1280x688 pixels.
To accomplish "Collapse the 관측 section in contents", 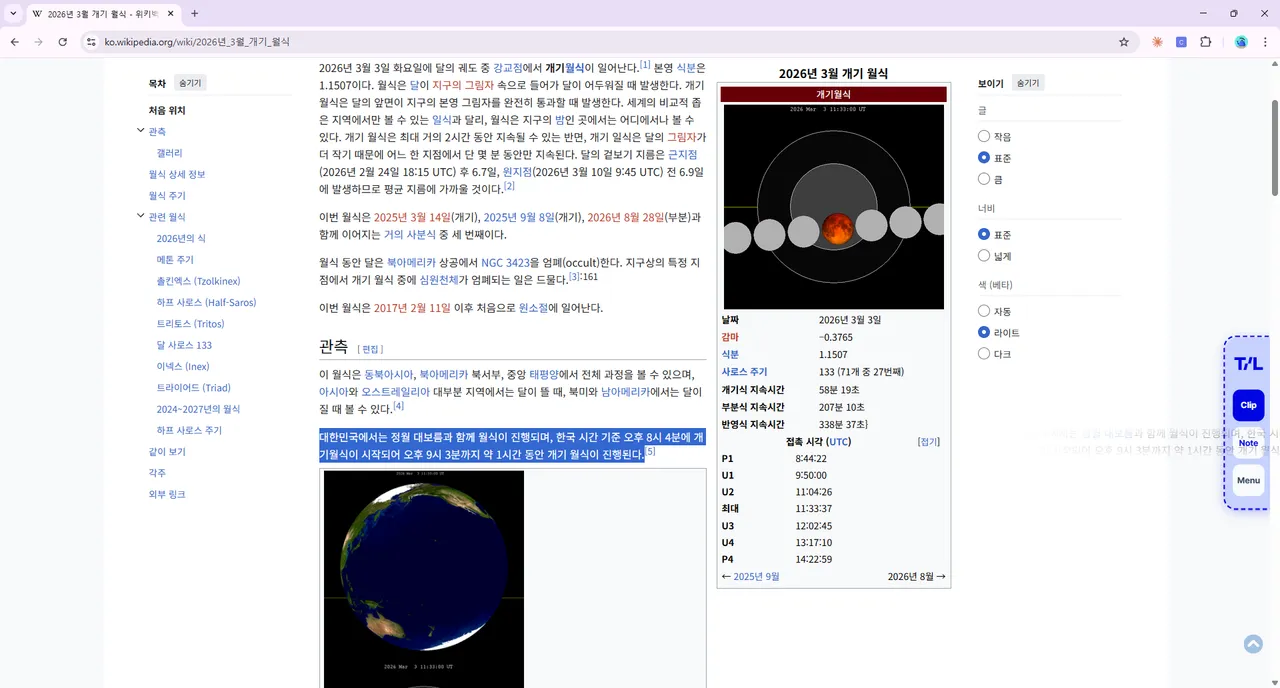I will click(x=141, y=131).
